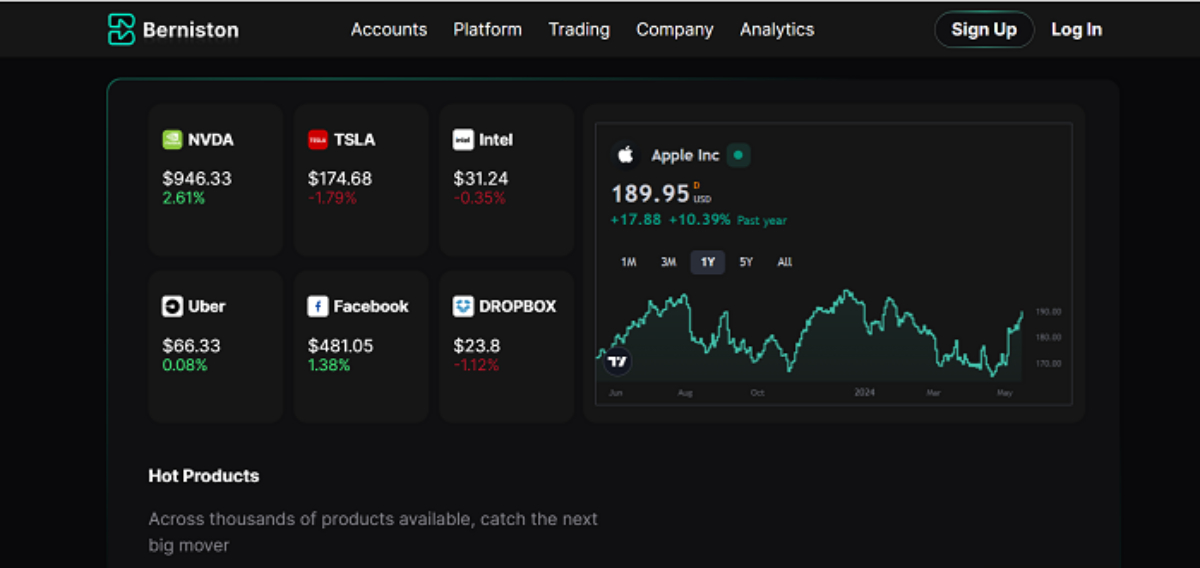Viewport: 1200px width, 568px height.
Task: Click TSLA price $174.68
Action: (x=340, y=179)
